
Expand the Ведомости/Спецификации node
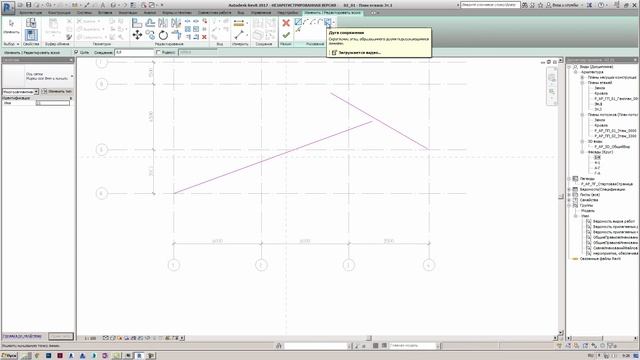point(569,189)
